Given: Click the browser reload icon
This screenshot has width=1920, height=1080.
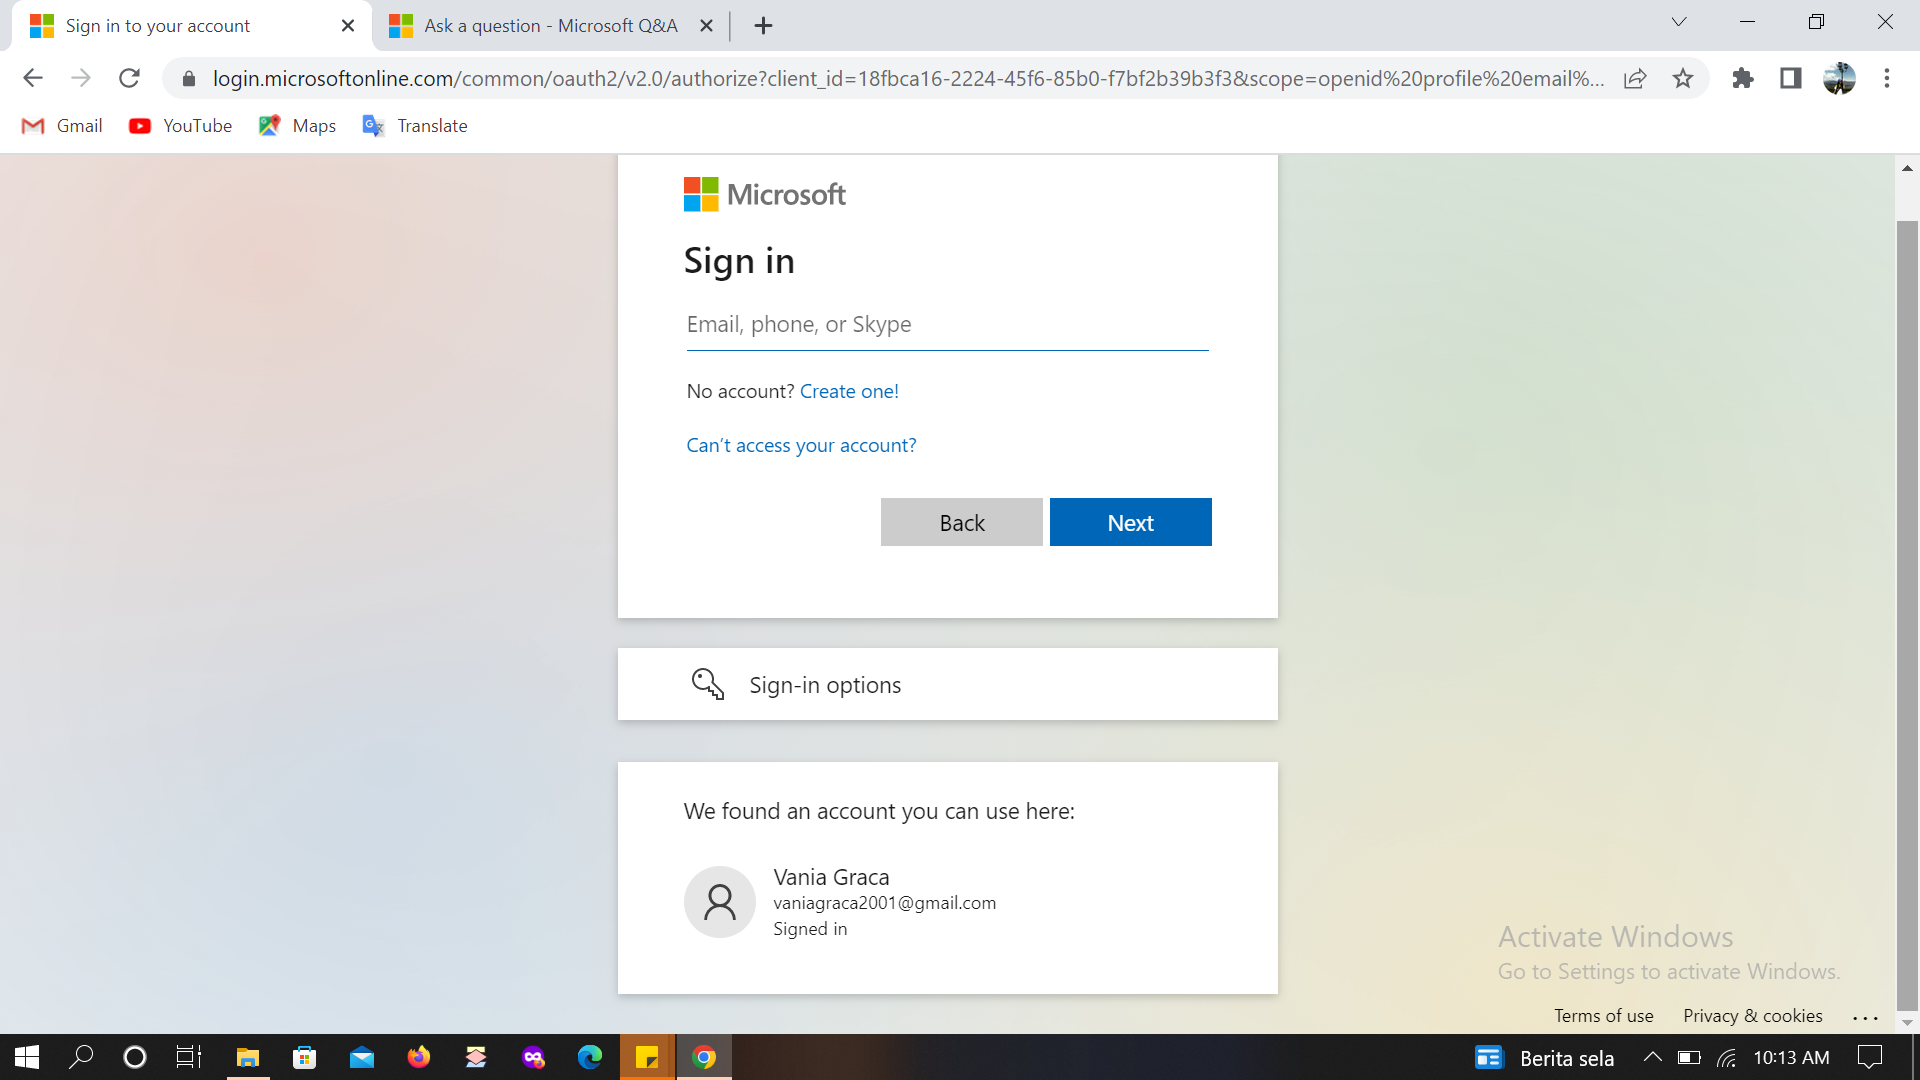Looking at the screenshot, I should (129, 78).
